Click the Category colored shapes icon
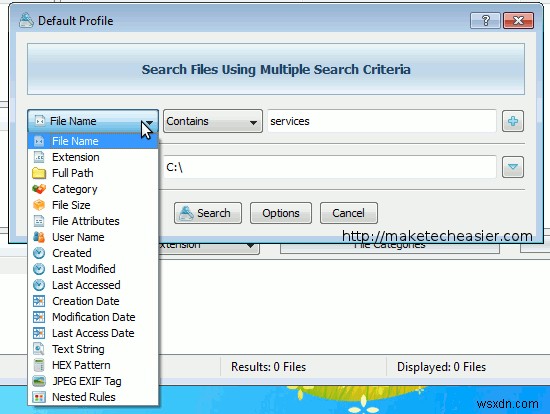This screenshot has height=414, width=550. tap(39, 189)
